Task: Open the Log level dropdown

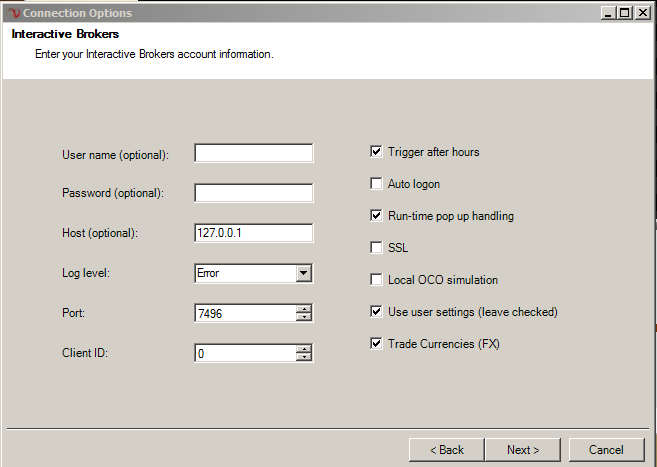Action: click(304, 273)
